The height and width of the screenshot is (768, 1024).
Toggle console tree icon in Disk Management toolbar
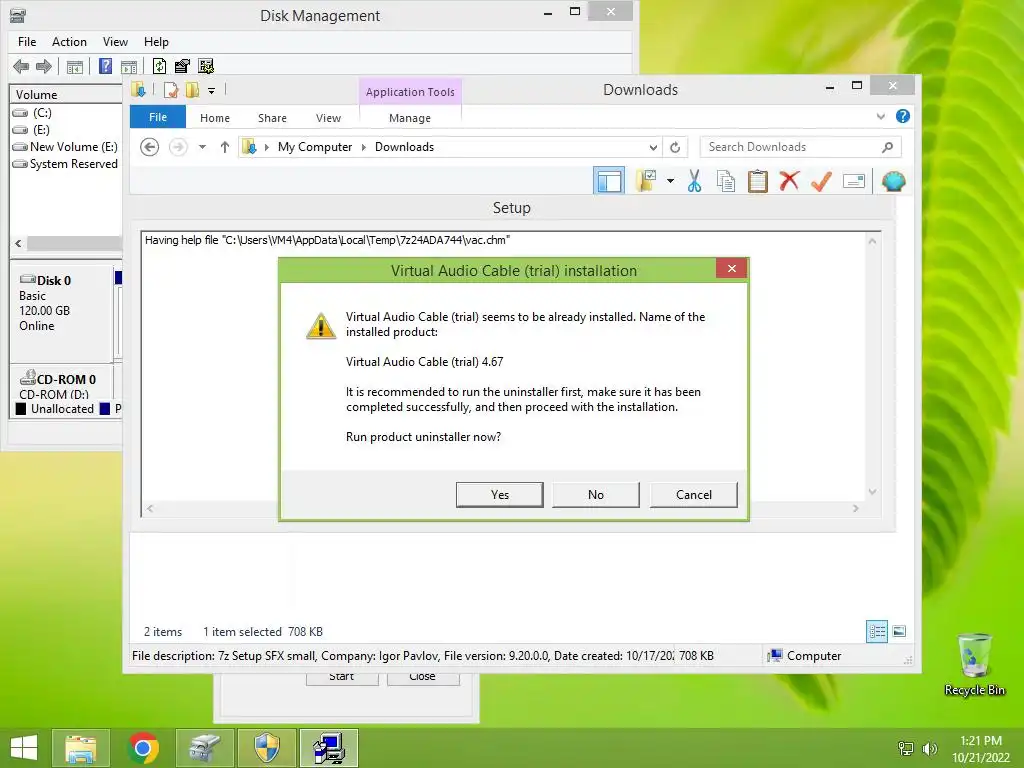point(75,67)
